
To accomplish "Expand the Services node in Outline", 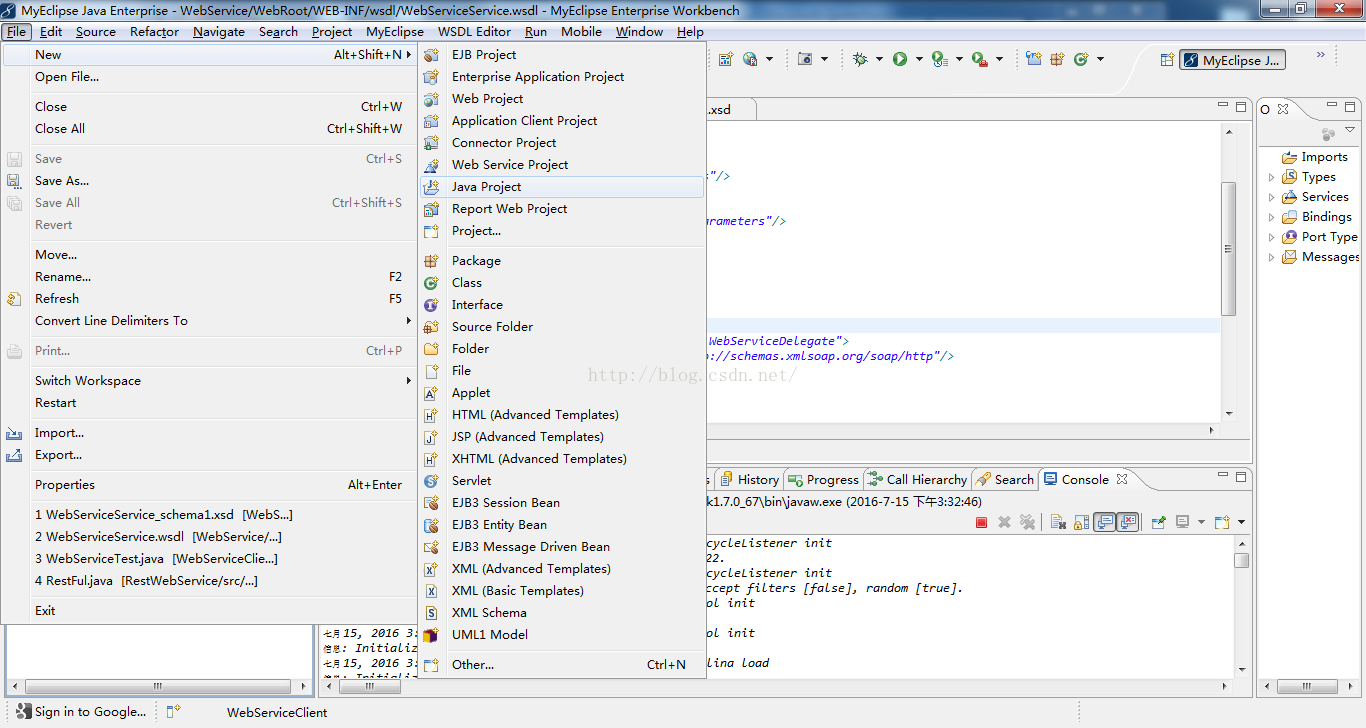I will (x=1272, y=197).
